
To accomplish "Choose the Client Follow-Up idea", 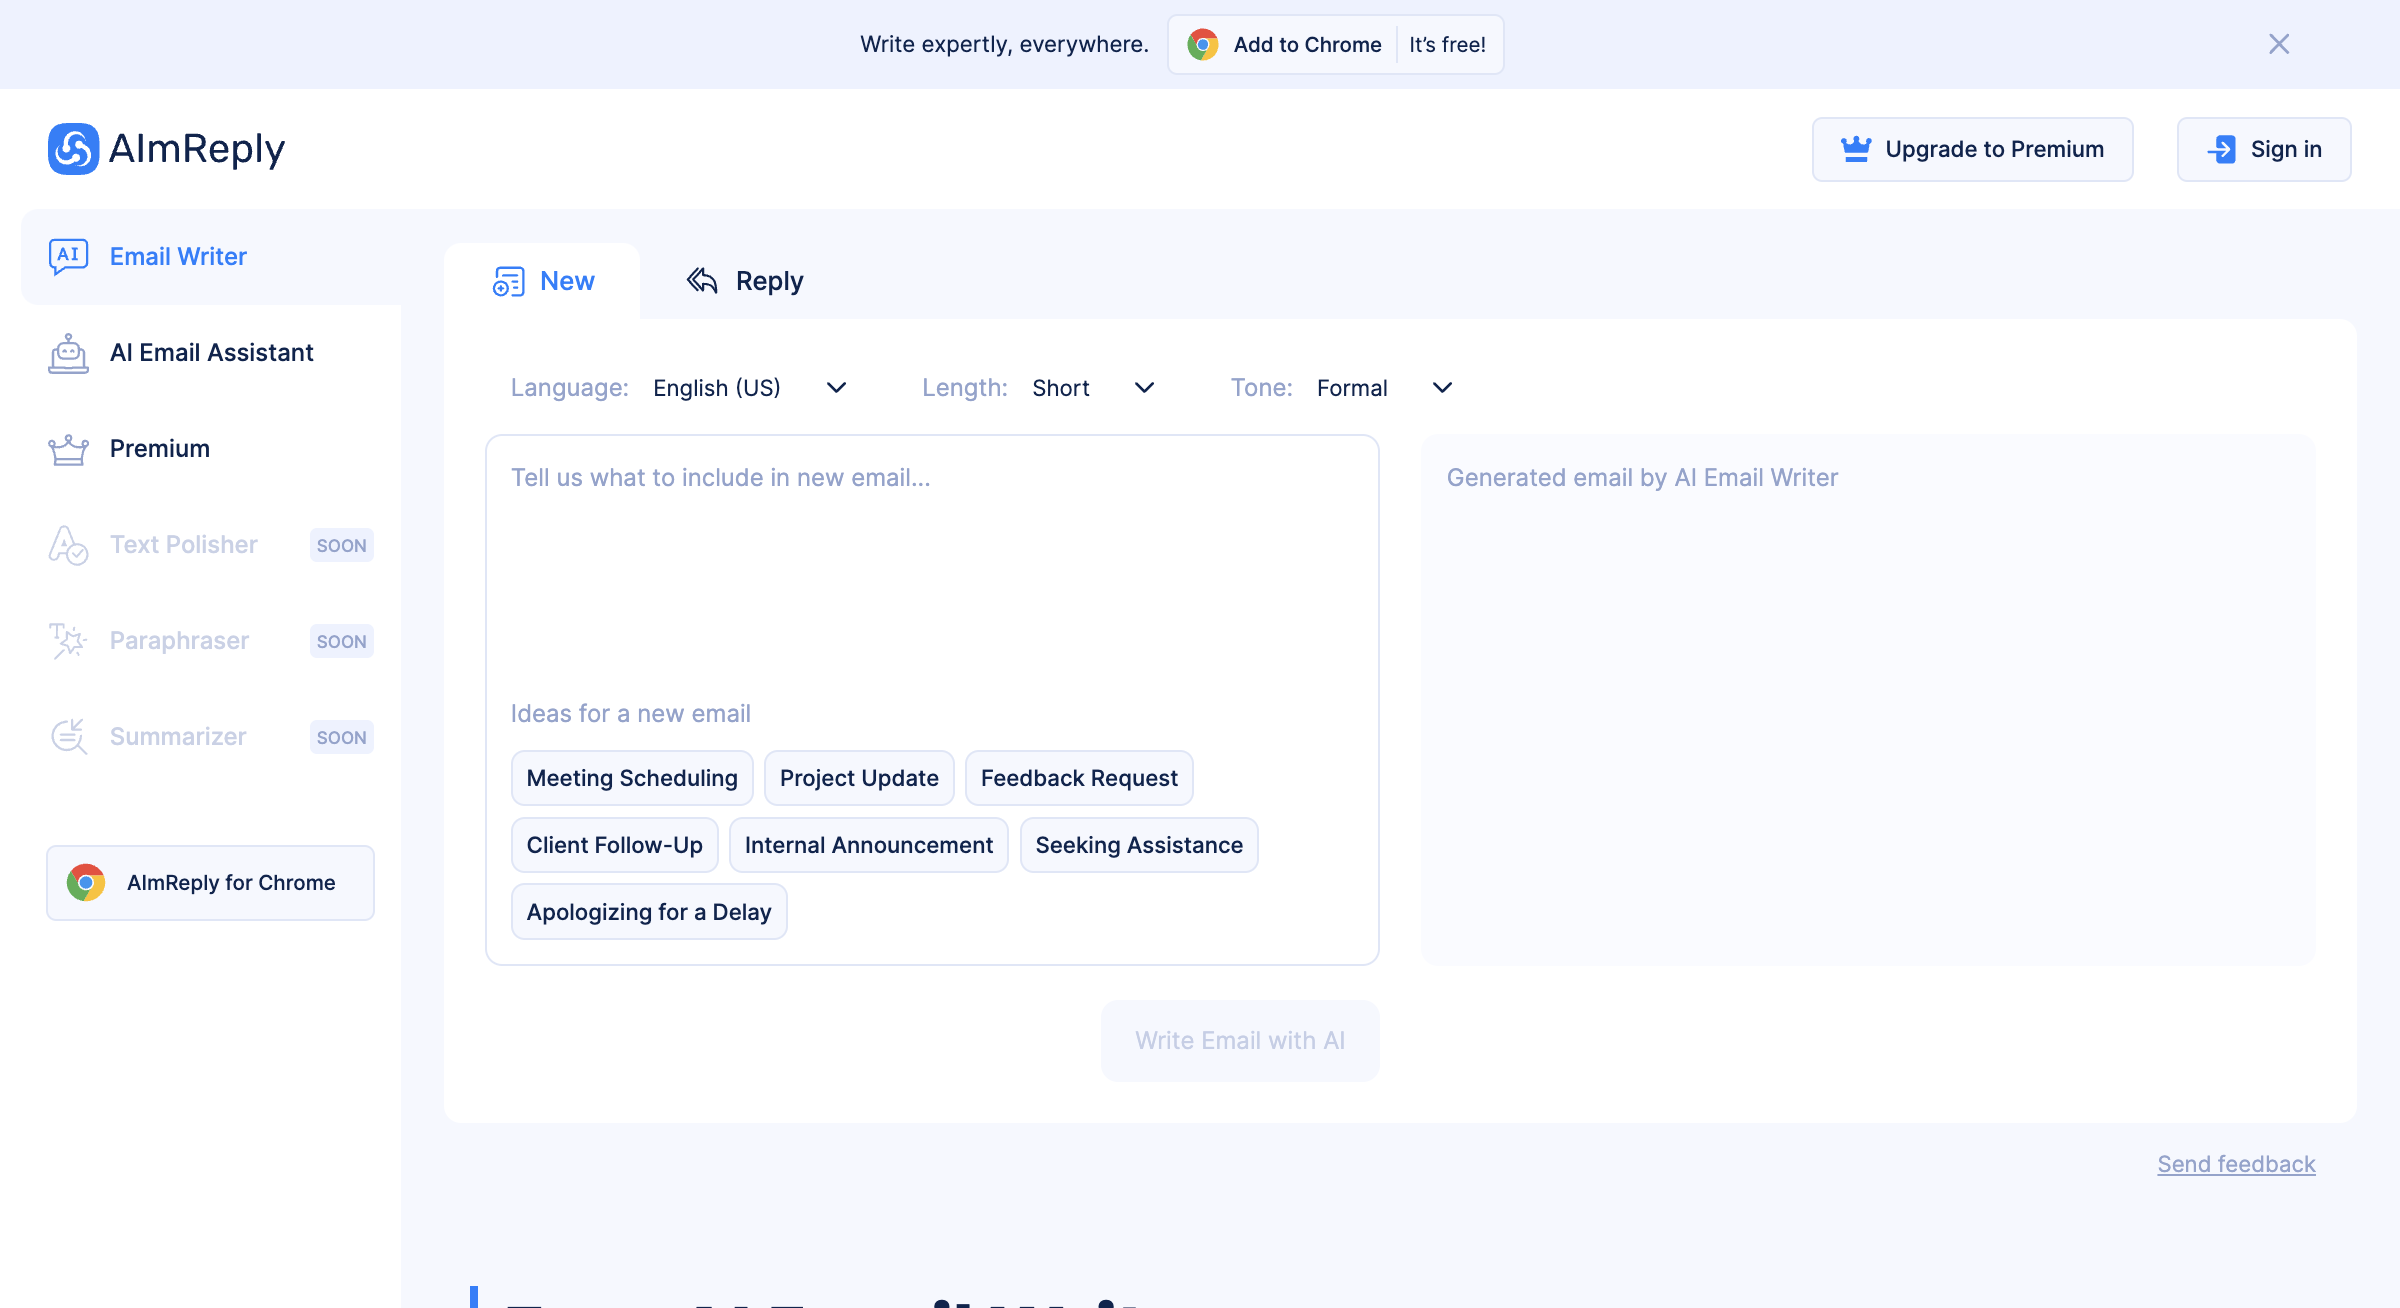I will [614, 845].
